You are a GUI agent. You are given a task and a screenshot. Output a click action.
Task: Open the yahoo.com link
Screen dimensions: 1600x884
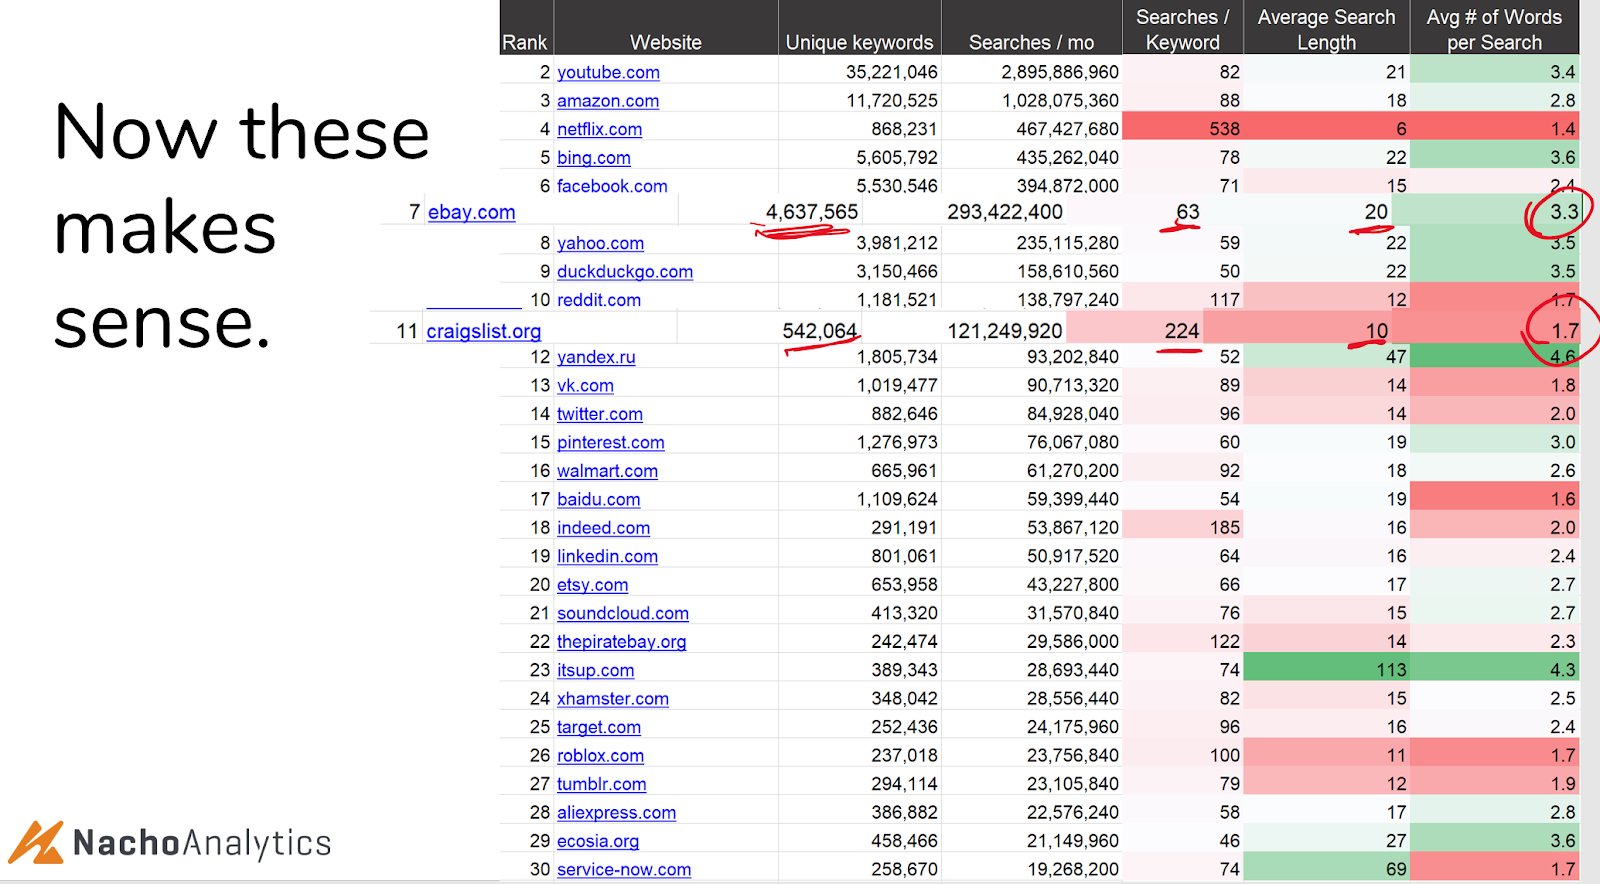600,243
